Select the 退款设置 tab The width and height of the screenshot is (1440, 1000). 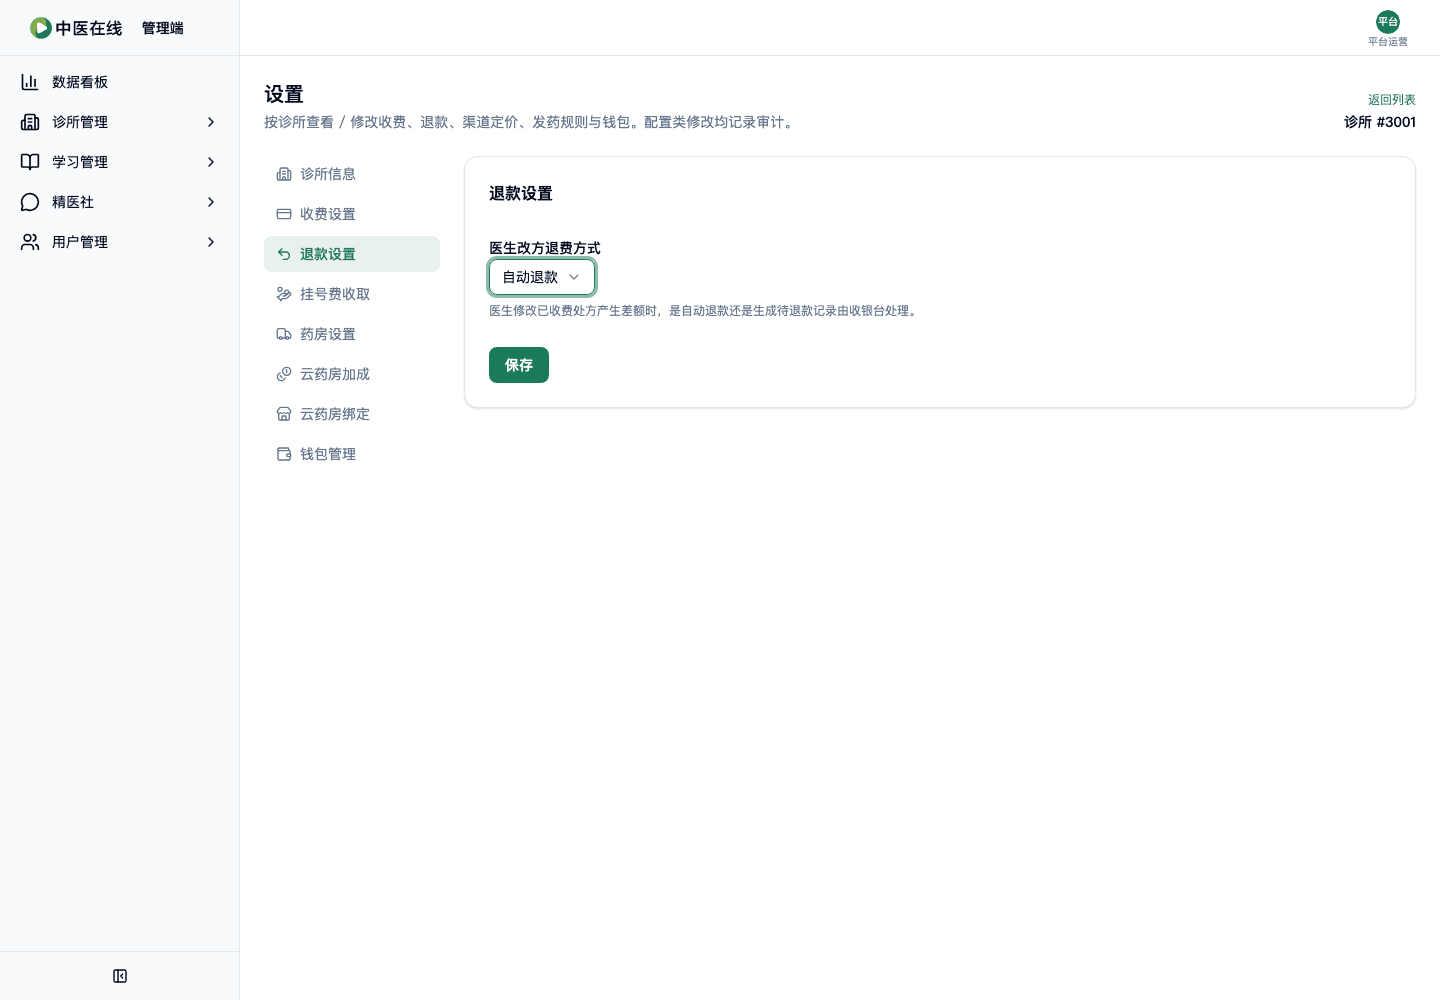click(352, 254)
